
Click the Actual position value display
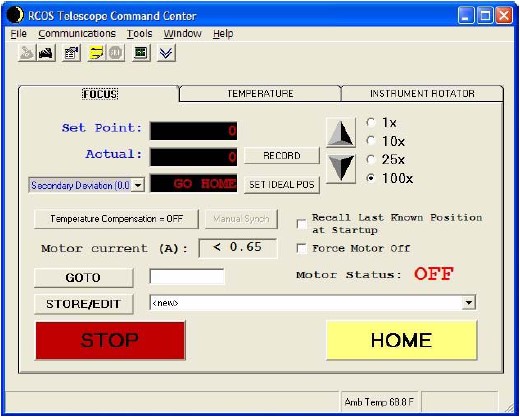(194, 157)
